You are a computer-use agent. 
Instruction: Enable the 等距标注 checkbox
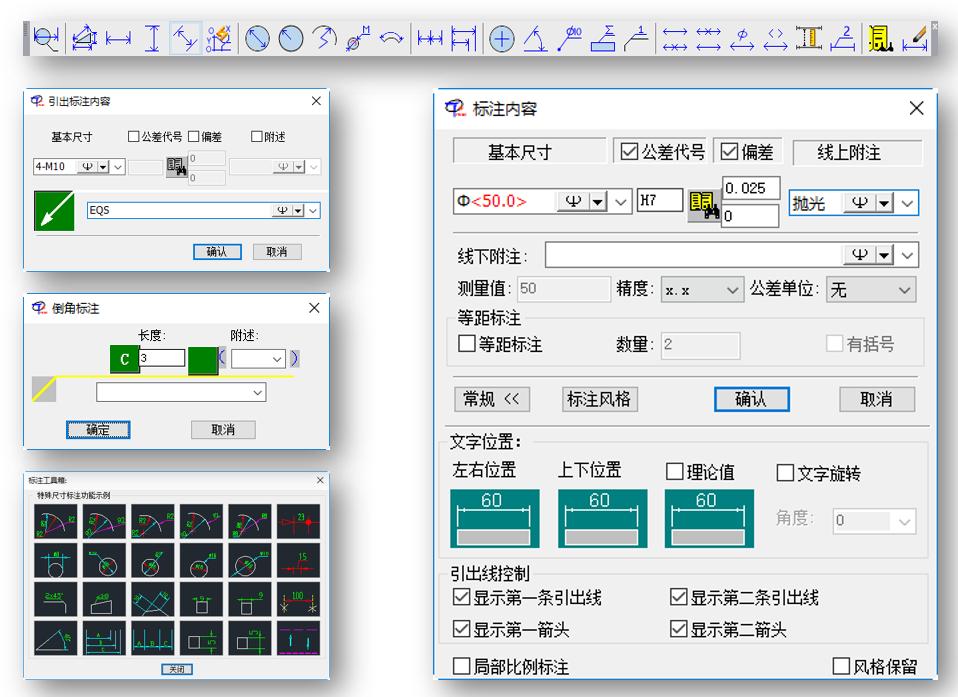[x=467, y=345]
